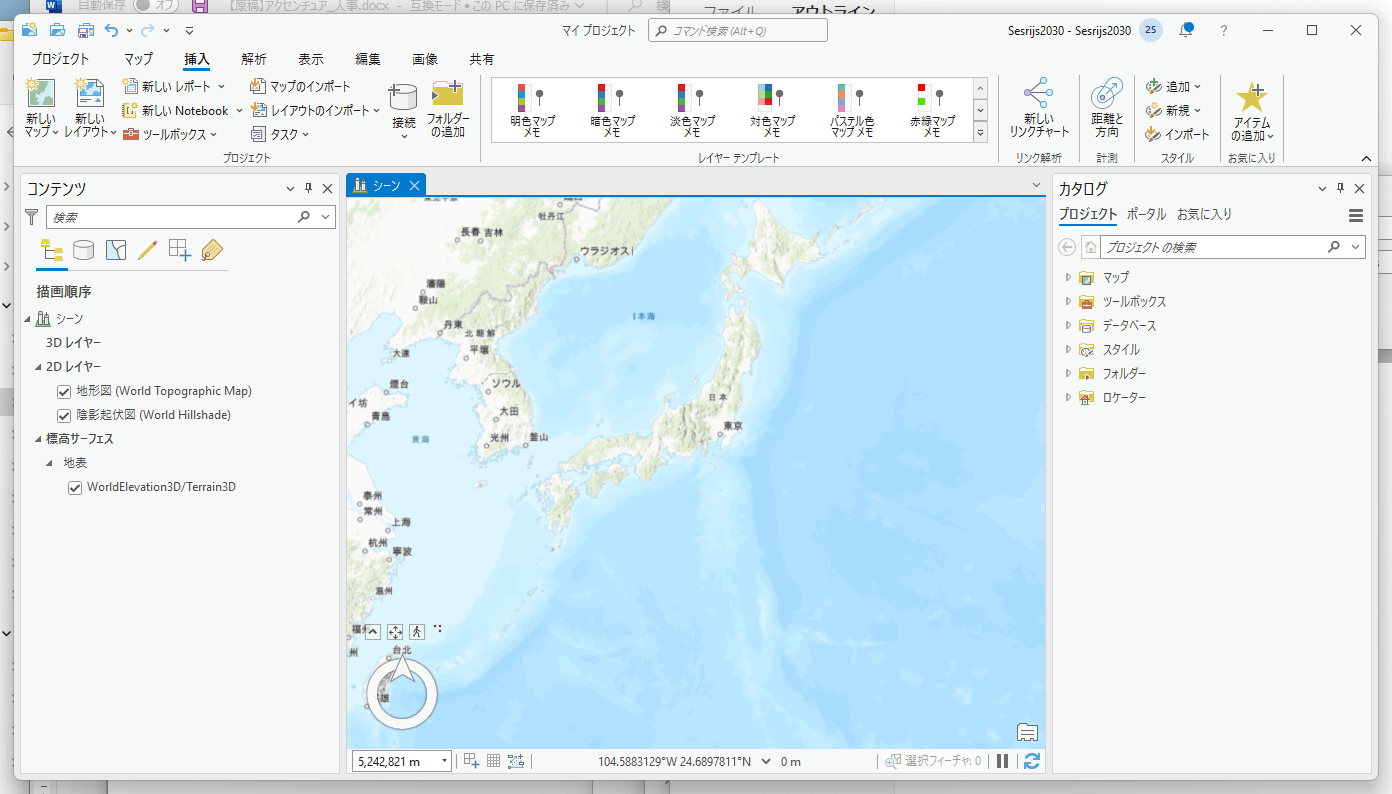The height and width of the screenshot is (794, 1392).
Task: Select List by Drawing Order icon in Contents
Action: (x=52, y=251)
